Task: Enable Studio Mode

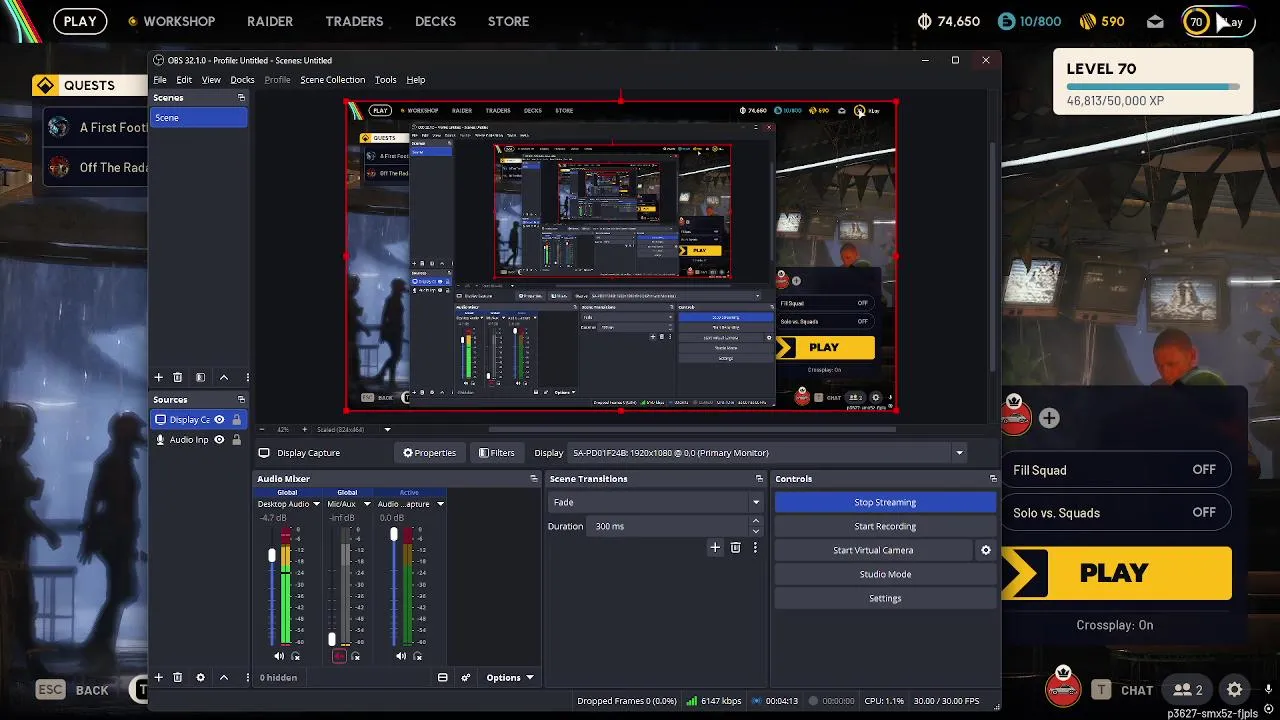Action: [x=885, y=574]
